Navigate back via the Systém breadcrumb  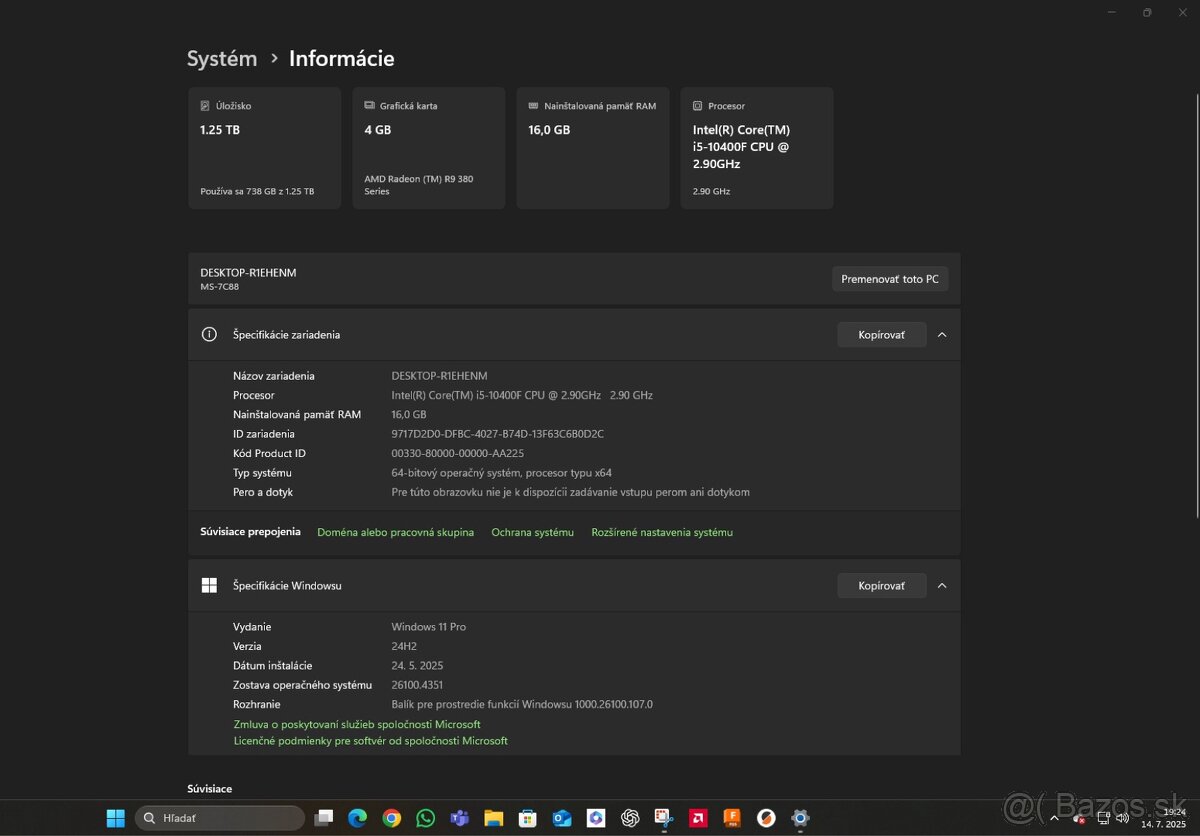click(221, 58)
